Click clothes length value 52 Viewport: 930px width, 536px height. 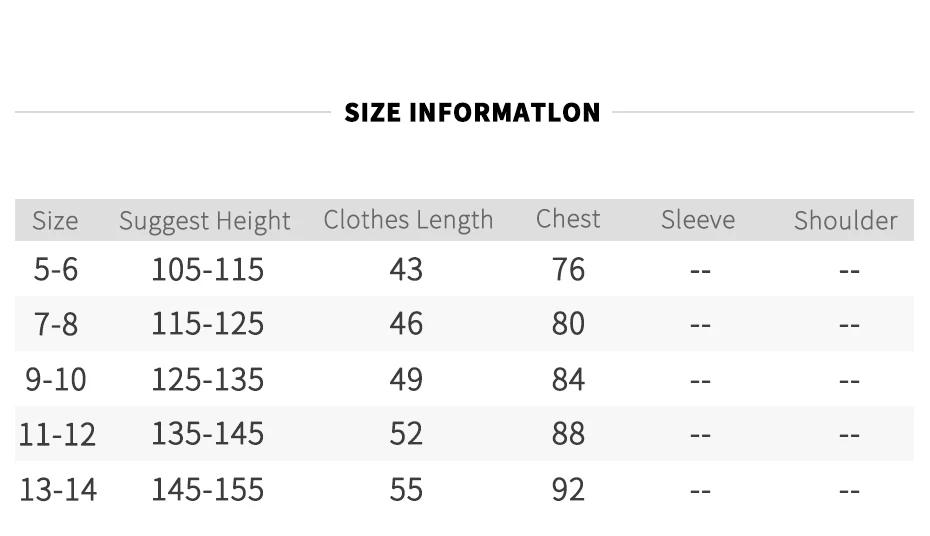coord(406,433)
